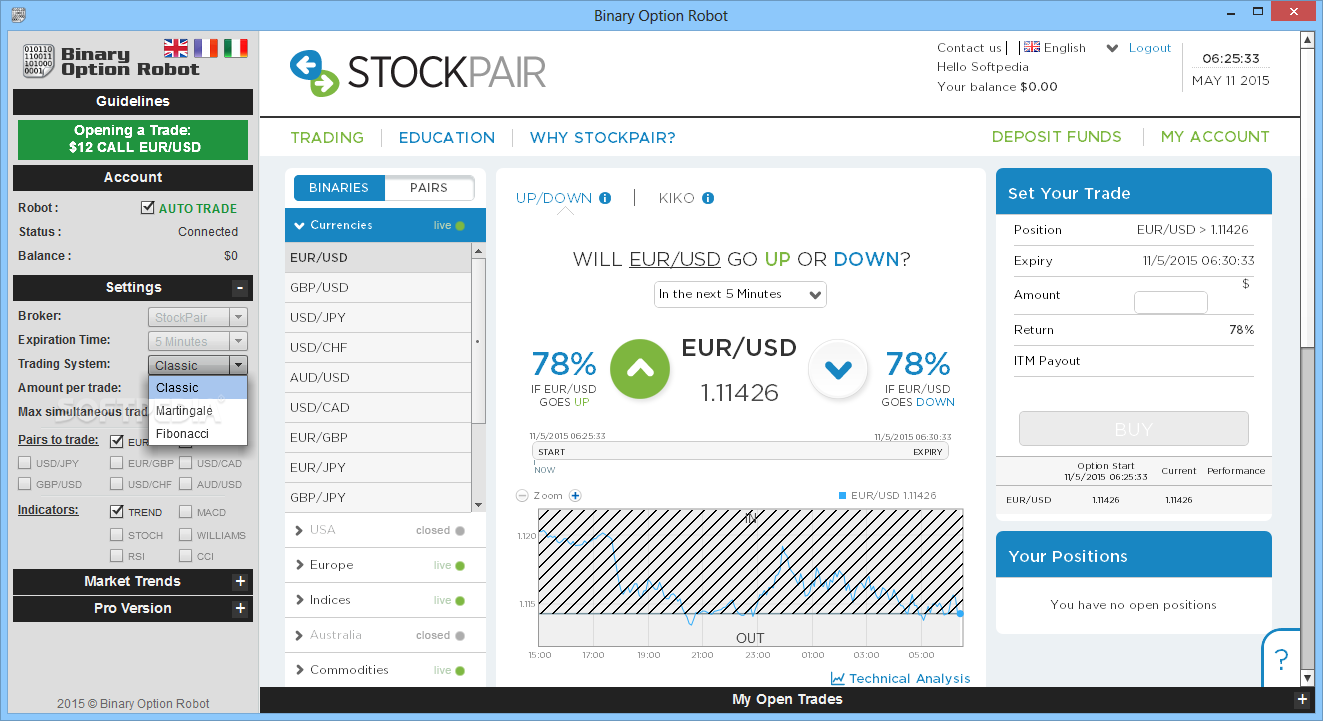Click the Logout link
Viewport: 1323px width, 721px height.
[x=1150, y=47]
